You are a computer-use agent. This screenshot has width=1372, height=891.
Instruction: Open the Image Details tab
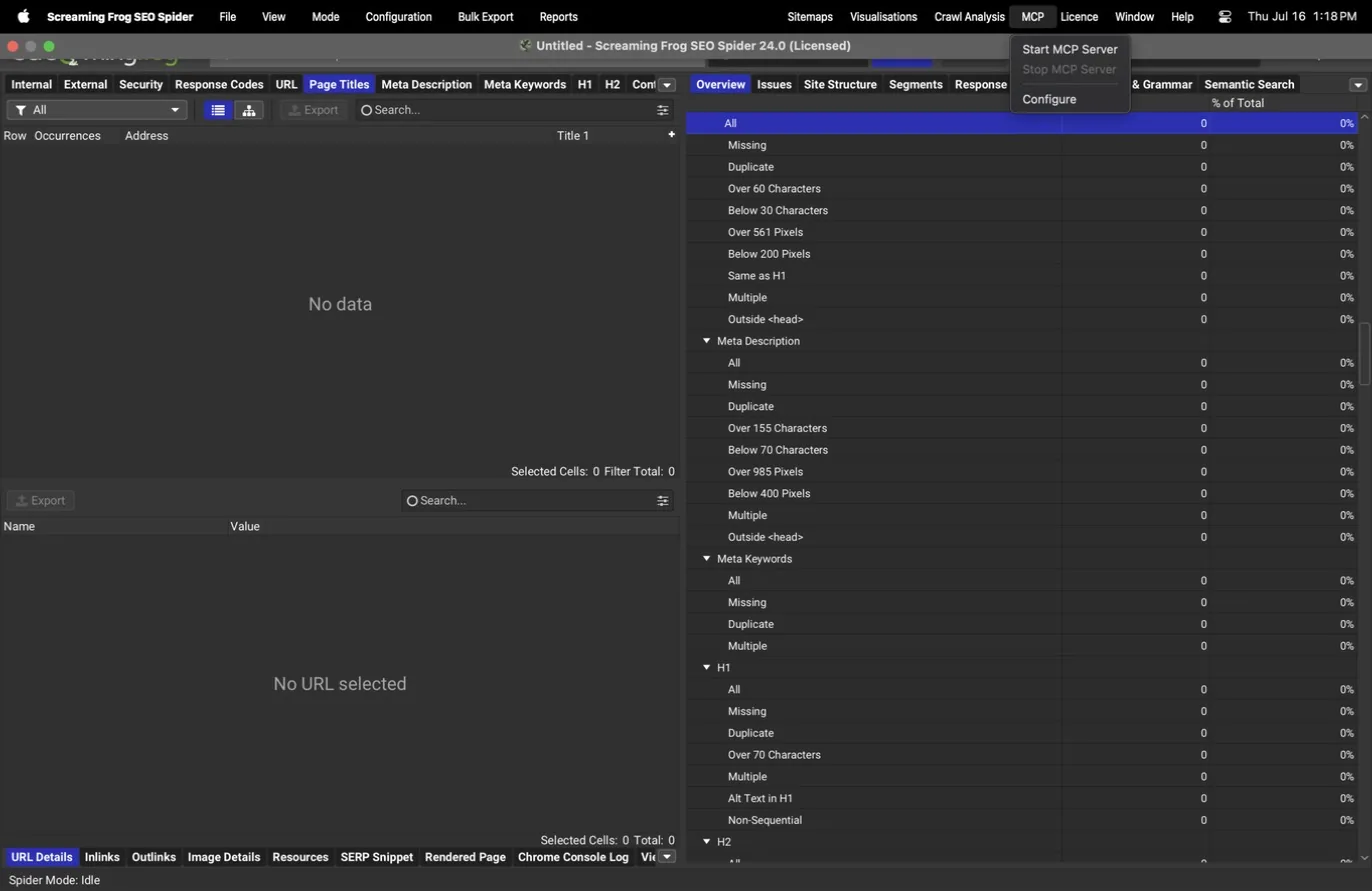point(224,857)
